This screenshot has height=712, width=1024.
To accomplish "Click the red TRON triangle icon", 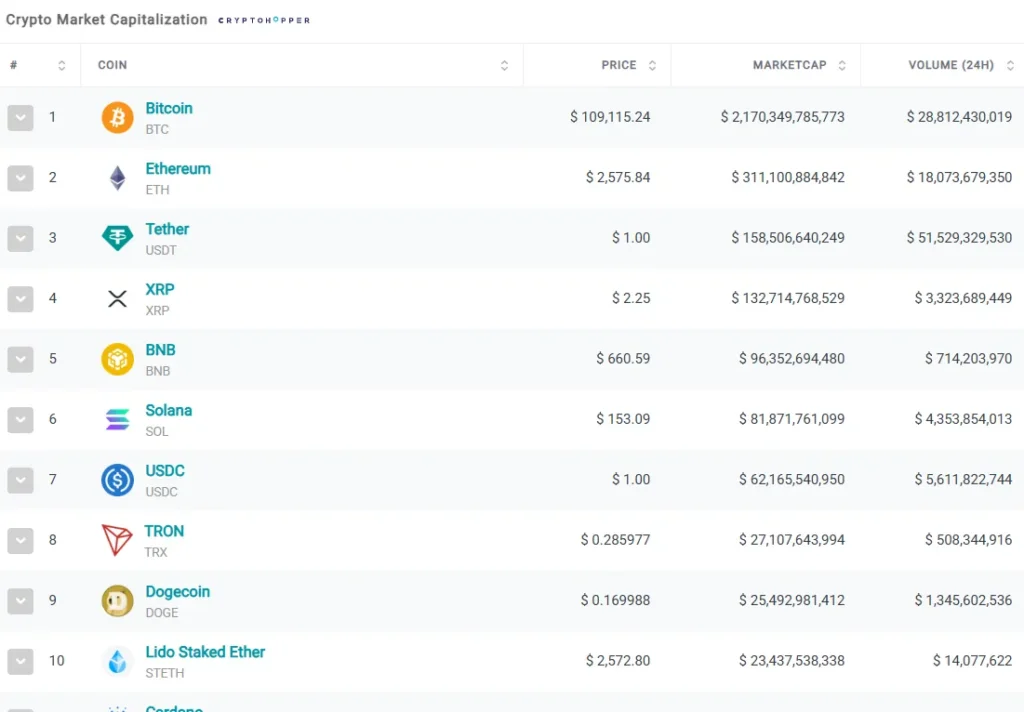I will [117, 540].
